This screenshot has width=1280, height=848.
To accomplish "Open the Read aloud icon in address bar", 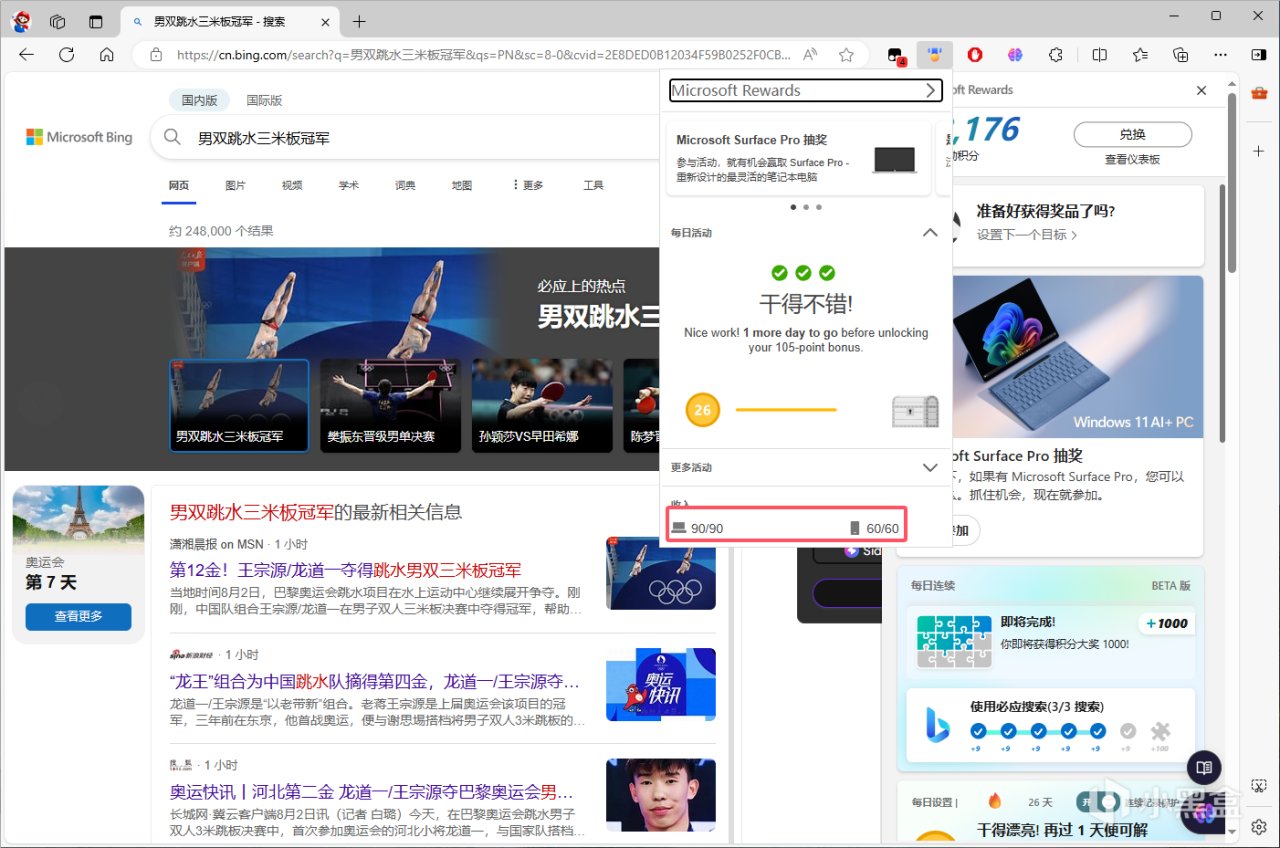I will point(810,55).
